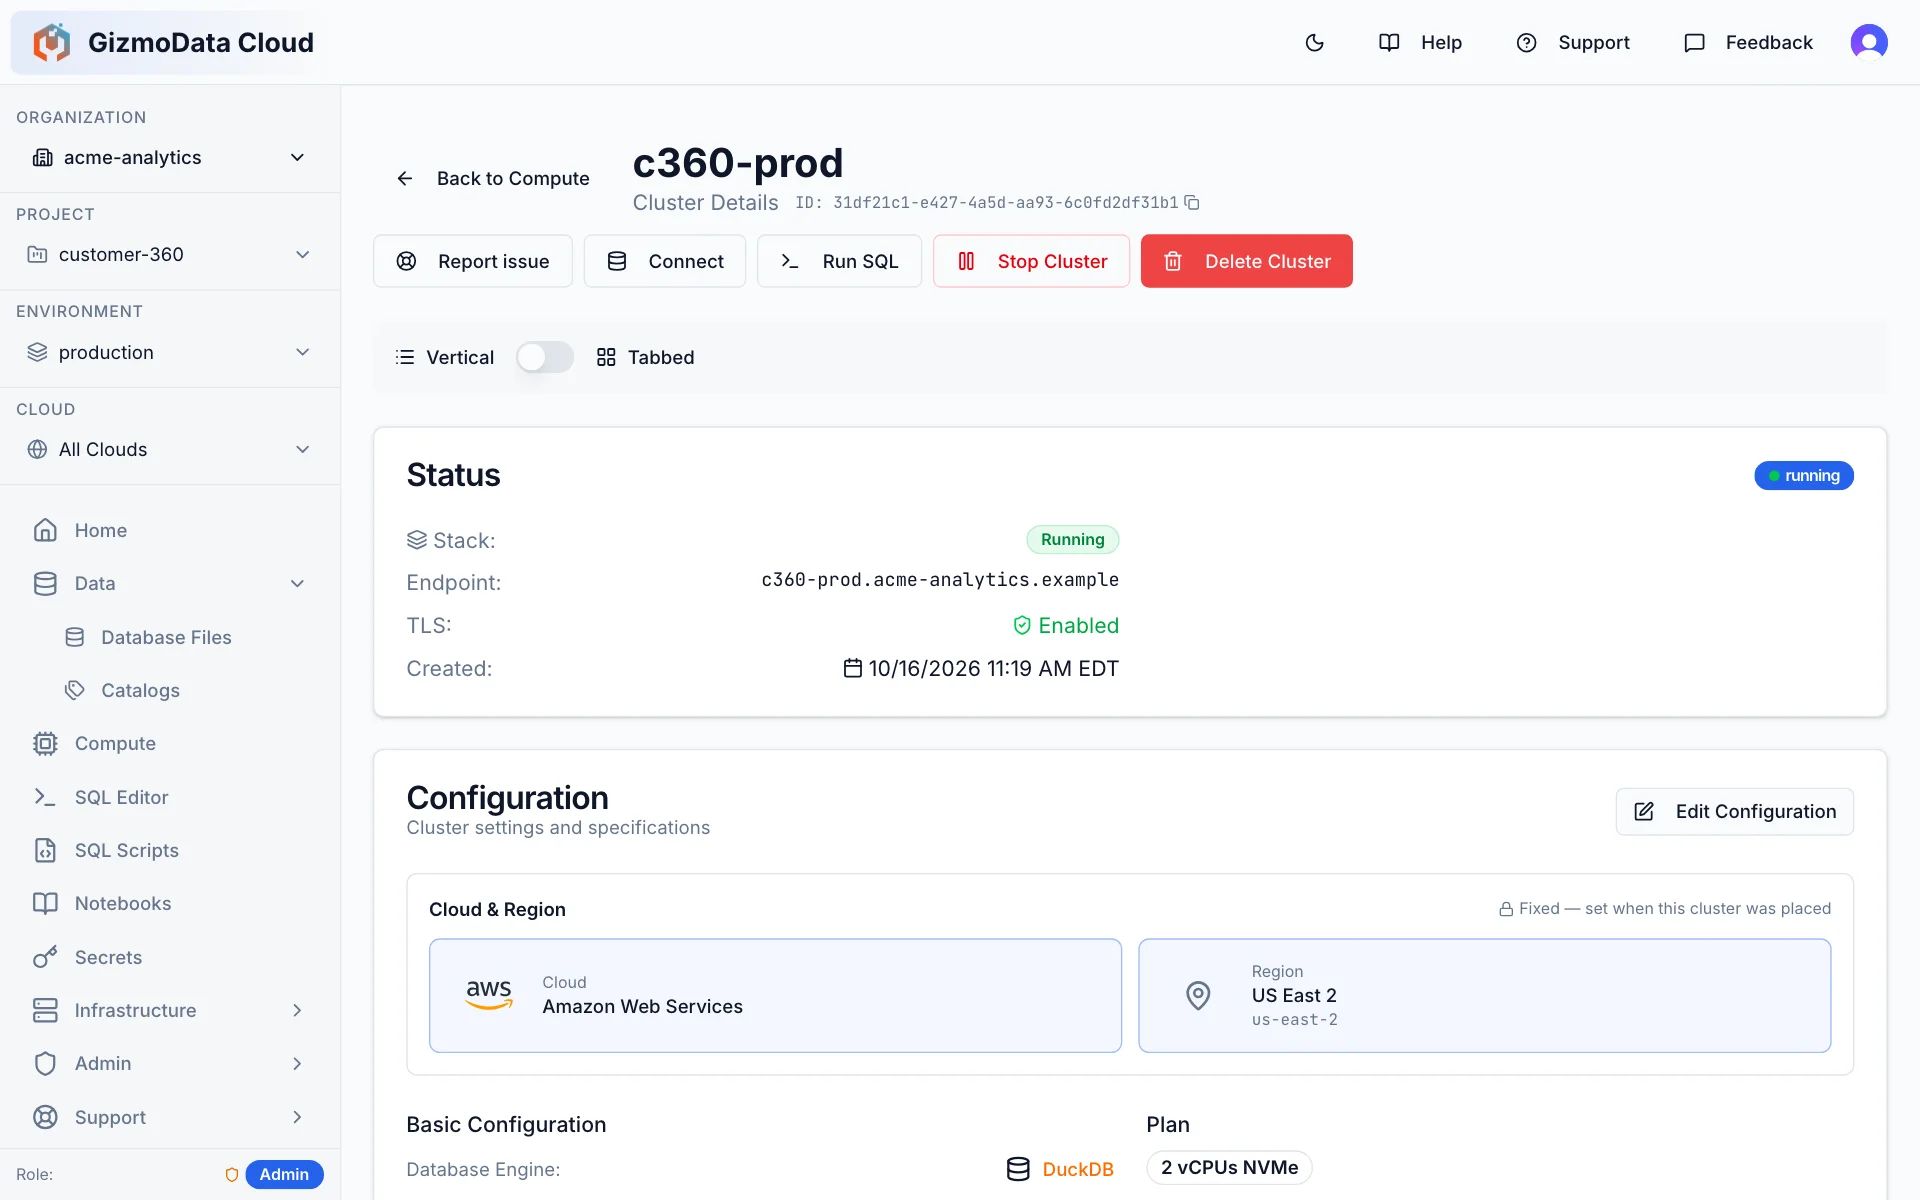Open Support in top header
Screen dimensions: 1920x1200
click(1574, 42)
